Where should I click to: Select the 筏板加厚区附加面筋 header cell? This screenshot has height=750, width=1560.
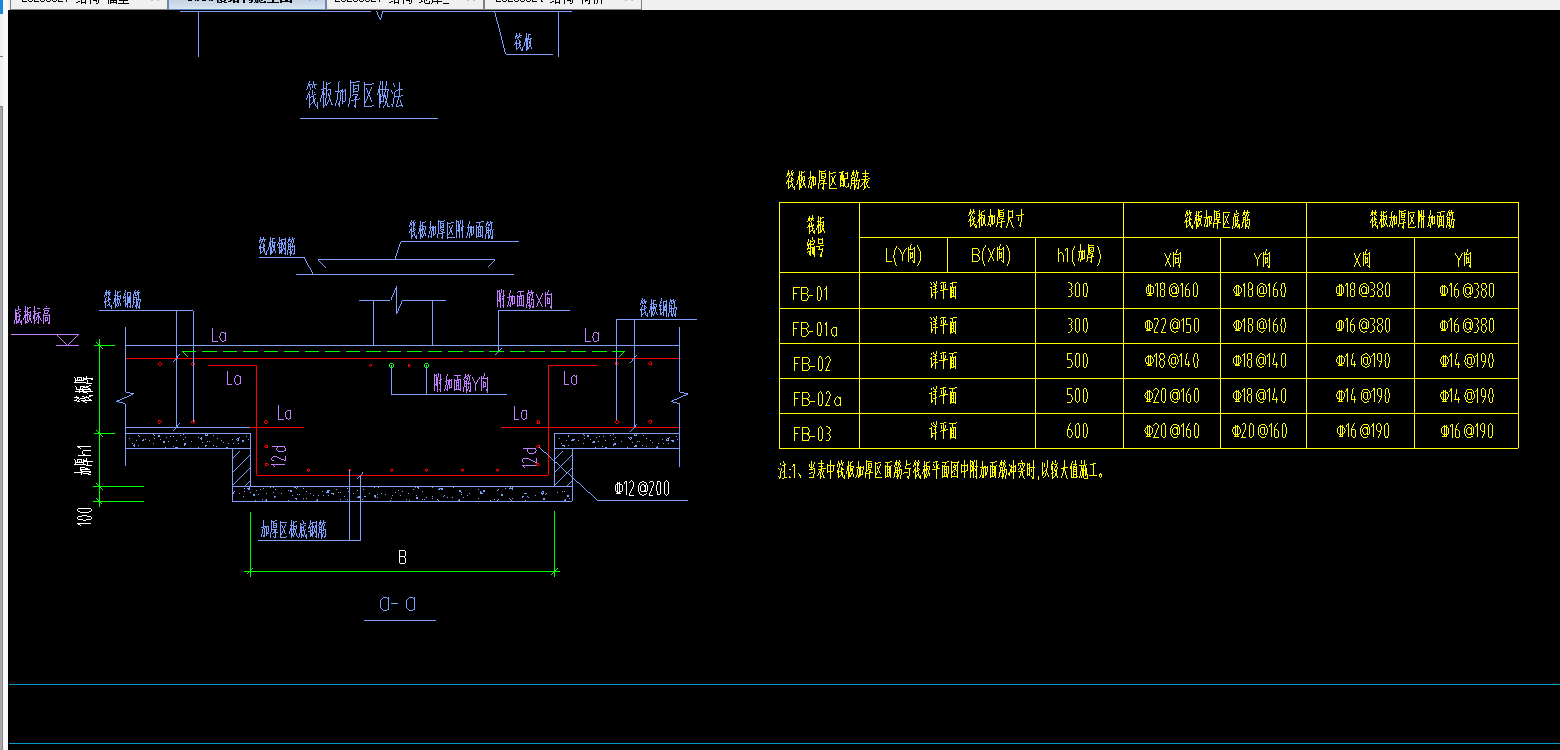pos(1413,219)
